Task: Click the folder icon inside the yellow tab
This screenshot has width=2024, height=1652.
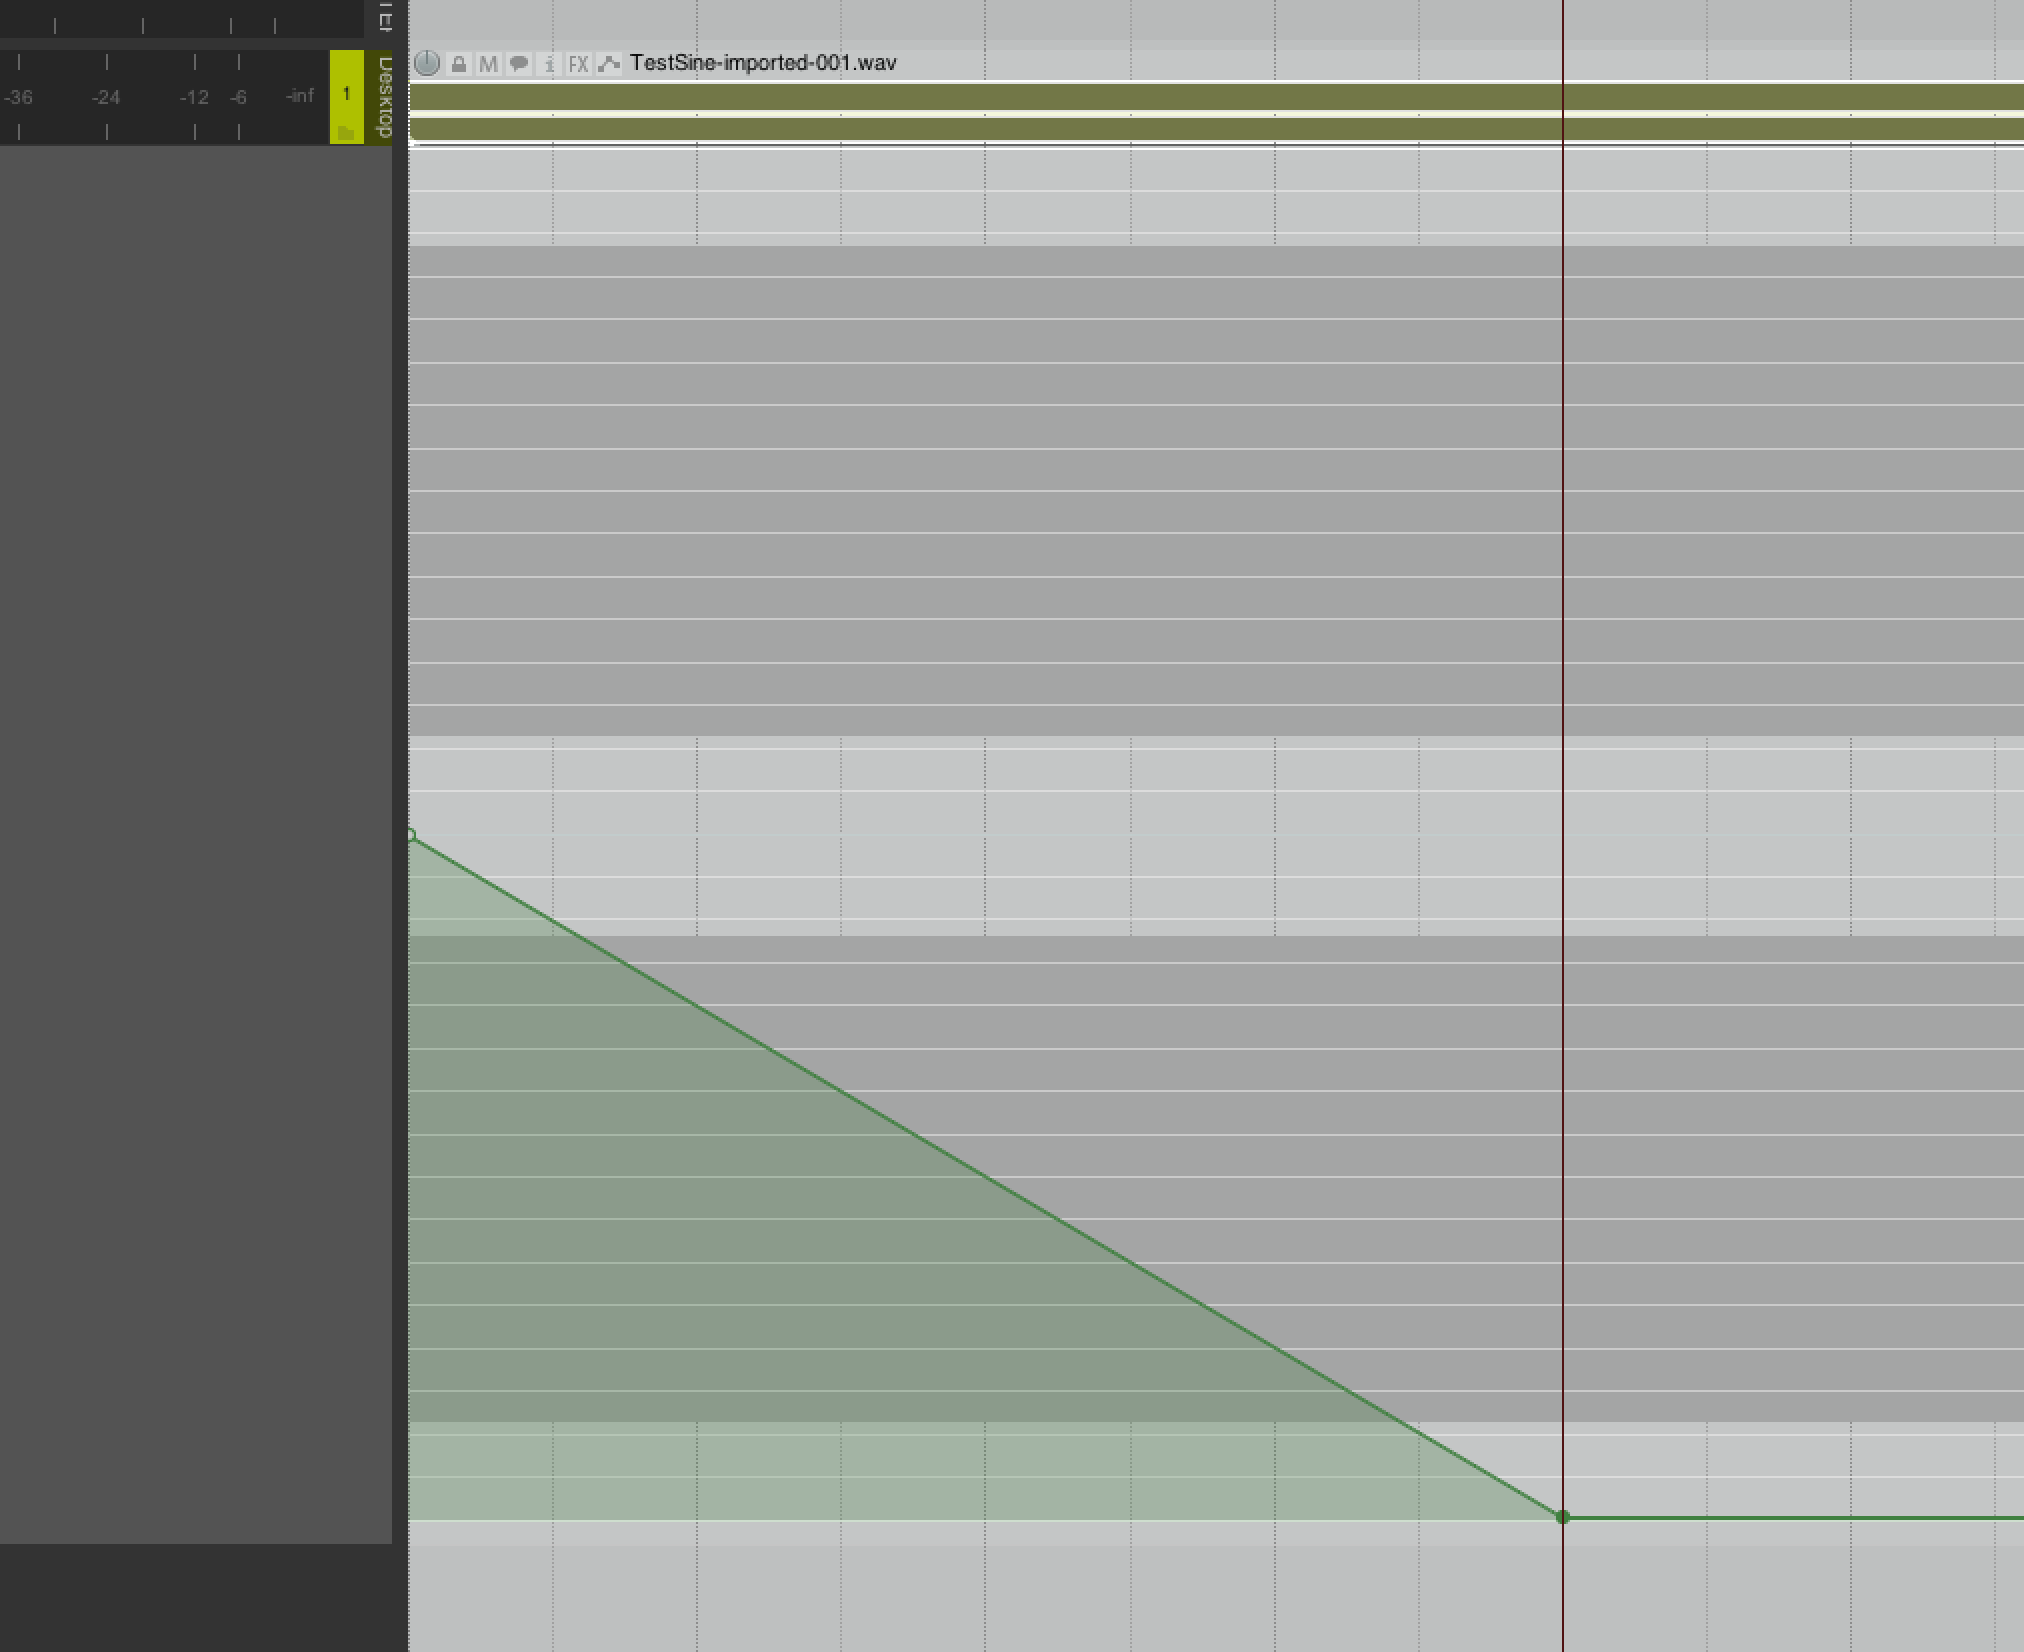Action: 346,134
